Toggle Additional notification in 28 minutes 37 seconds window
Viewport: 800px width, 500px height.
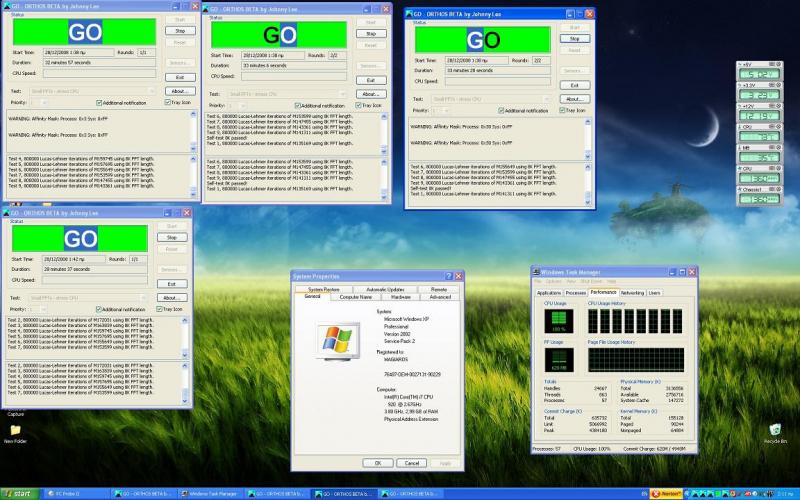coord(99,309)
